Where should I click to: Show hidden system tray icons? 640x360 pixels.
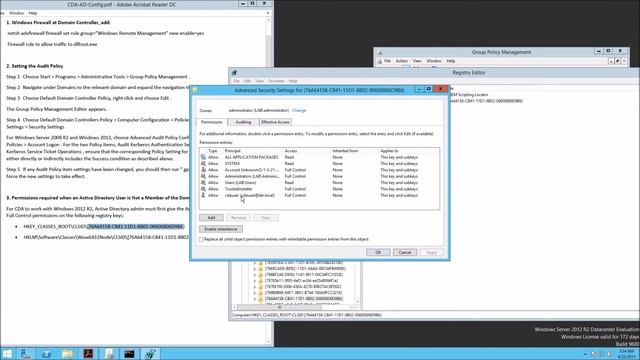[585, 354]
